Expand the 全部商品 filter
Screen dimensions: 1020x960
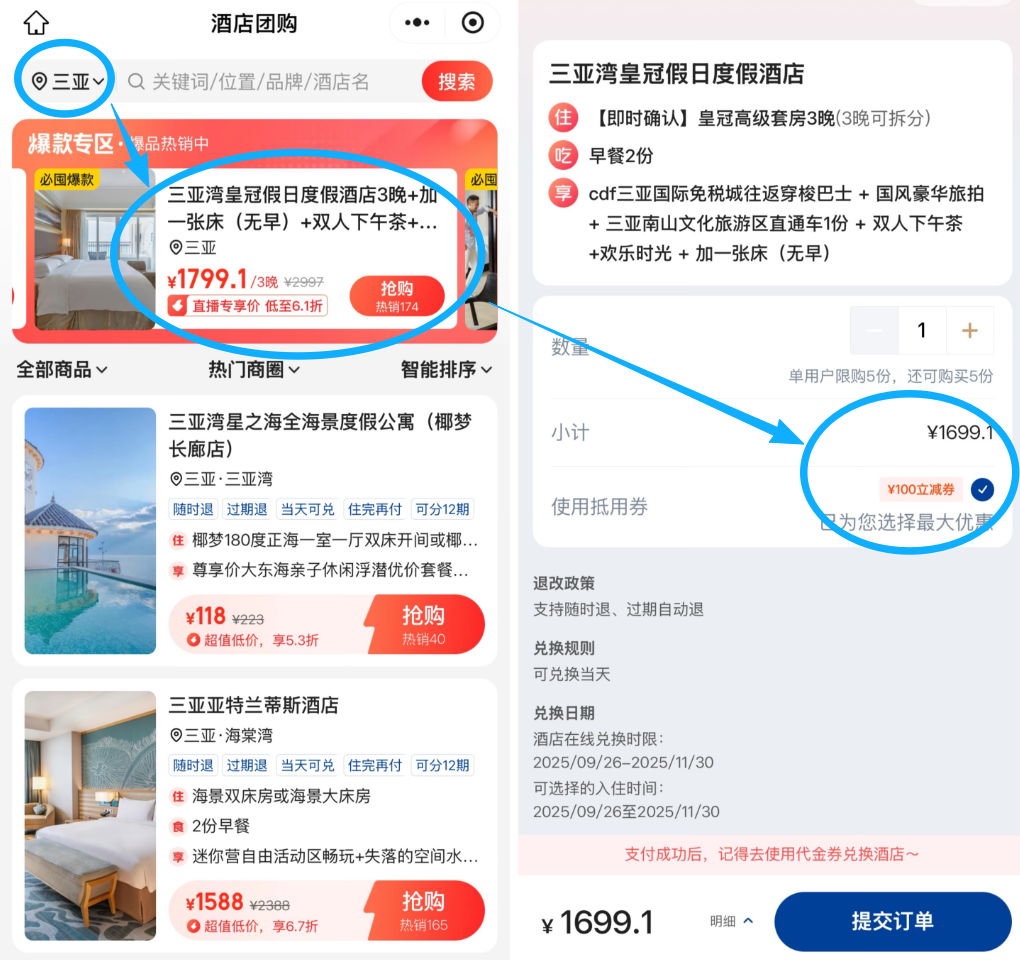pyautogui.click(x=62, y=369)
